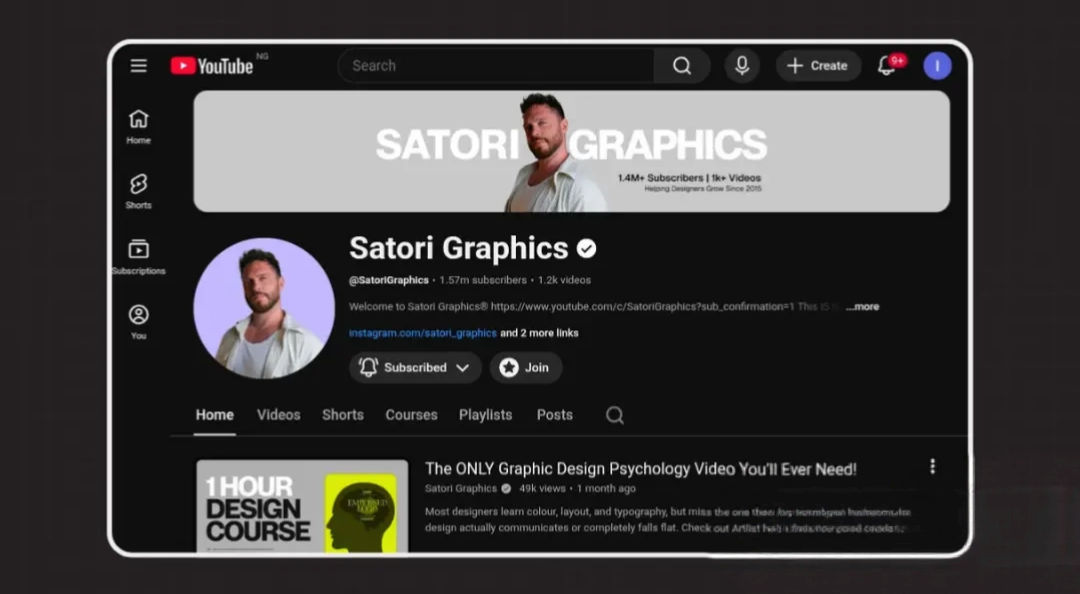
Task: Focus the Search input field
Action: click(x=496, y=65)
